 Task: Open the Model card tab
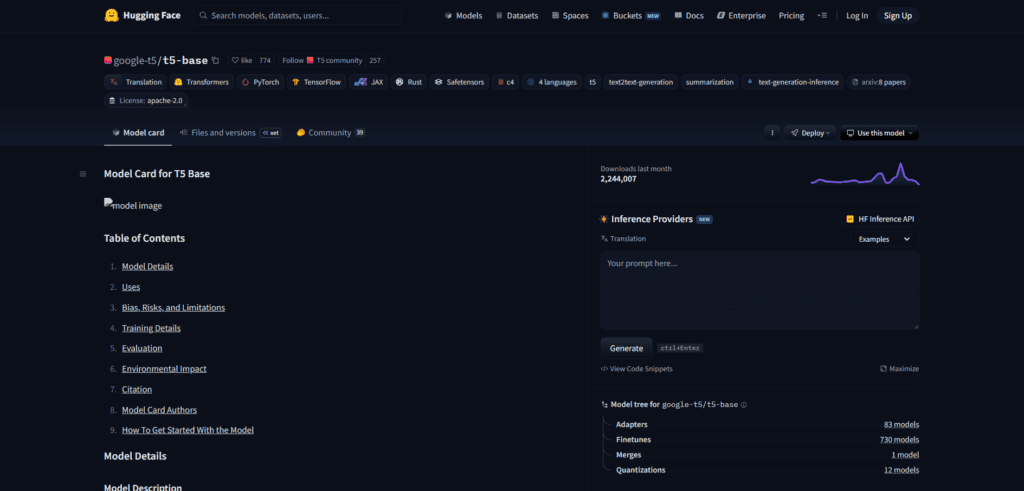[138, 133]
